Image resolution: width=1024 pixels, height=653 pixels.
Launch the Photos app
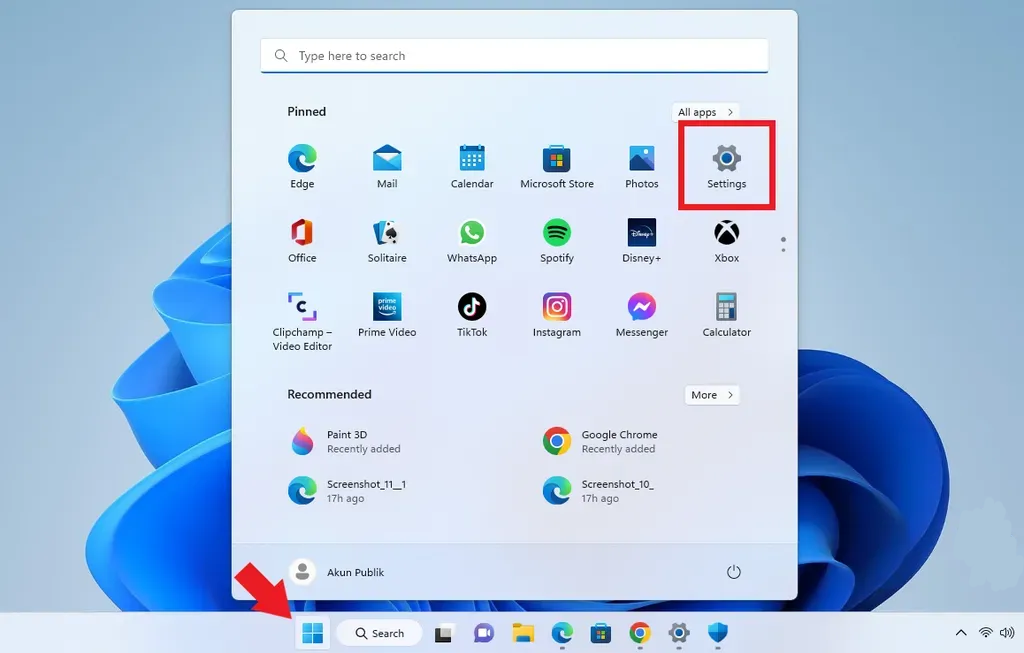(x=641, y=167)
